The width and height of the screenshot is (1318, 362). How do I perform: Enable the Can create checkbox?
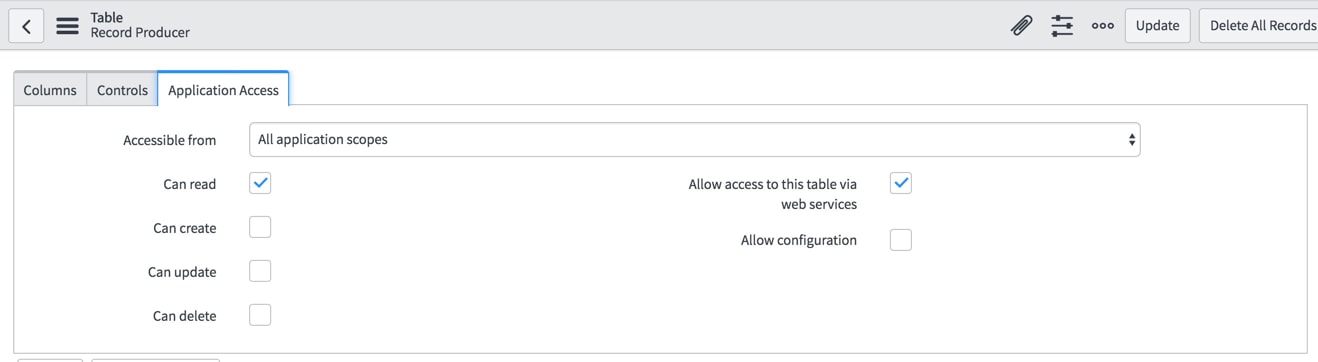tap(260, 227)
